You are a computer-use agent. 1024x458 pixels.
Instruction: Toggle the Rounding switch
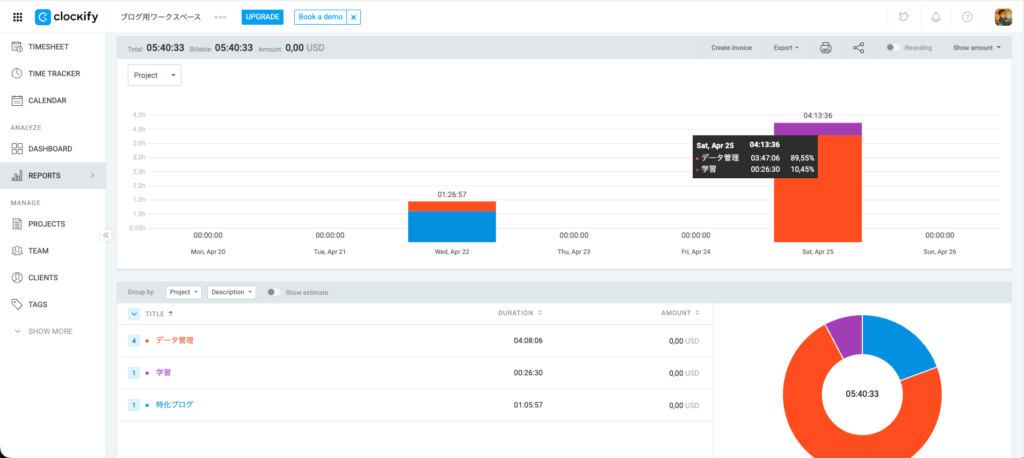tap(890, 47)
